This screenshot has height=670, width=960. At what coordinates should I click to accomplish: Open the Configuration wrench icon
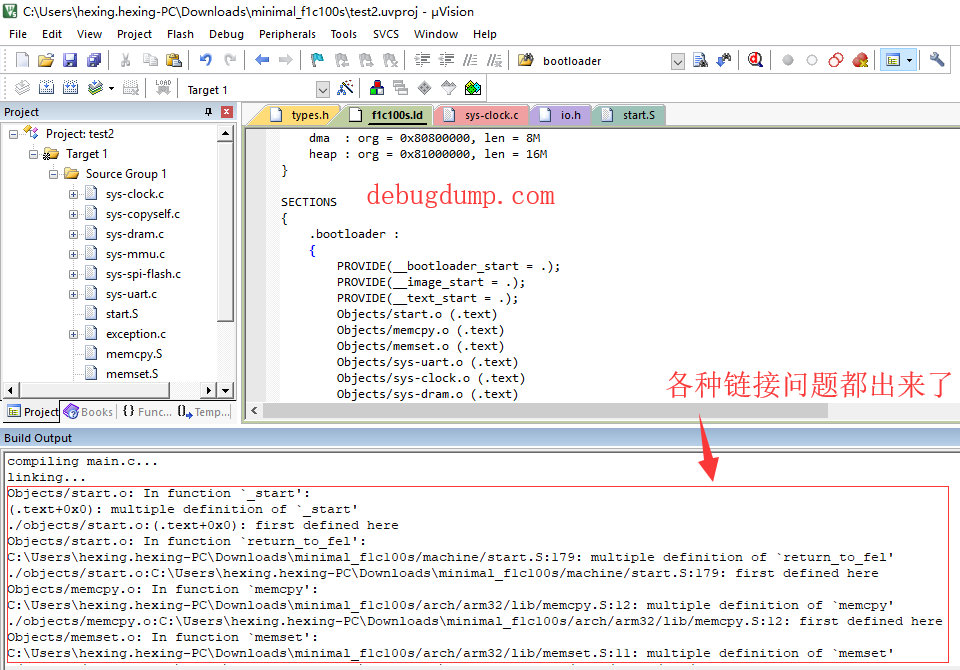click(936, 60)
